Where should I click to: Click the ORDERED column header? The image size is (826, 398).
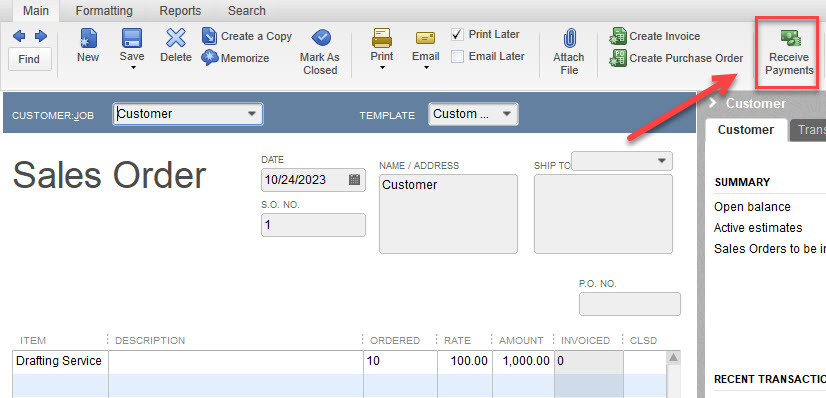pos(395,341)
